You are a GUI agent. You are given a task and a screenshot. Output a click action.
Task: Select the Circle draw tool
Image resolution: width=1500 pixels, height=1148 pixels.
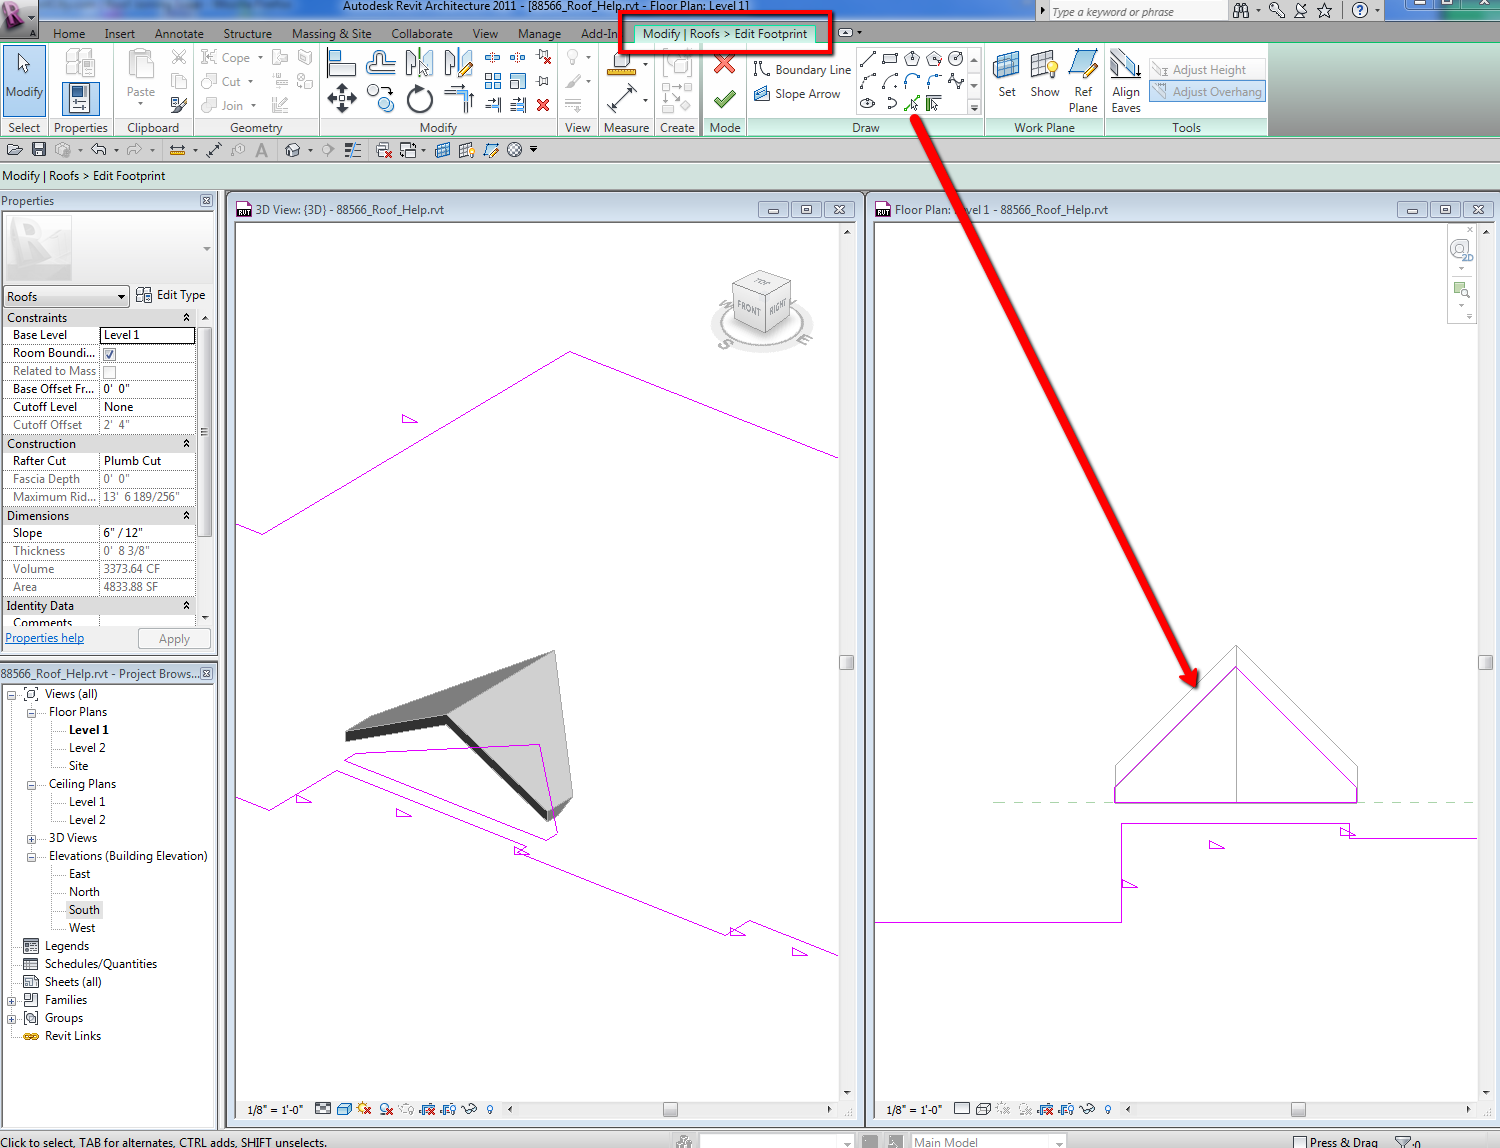pyautogui.click(x=956, y=59)
